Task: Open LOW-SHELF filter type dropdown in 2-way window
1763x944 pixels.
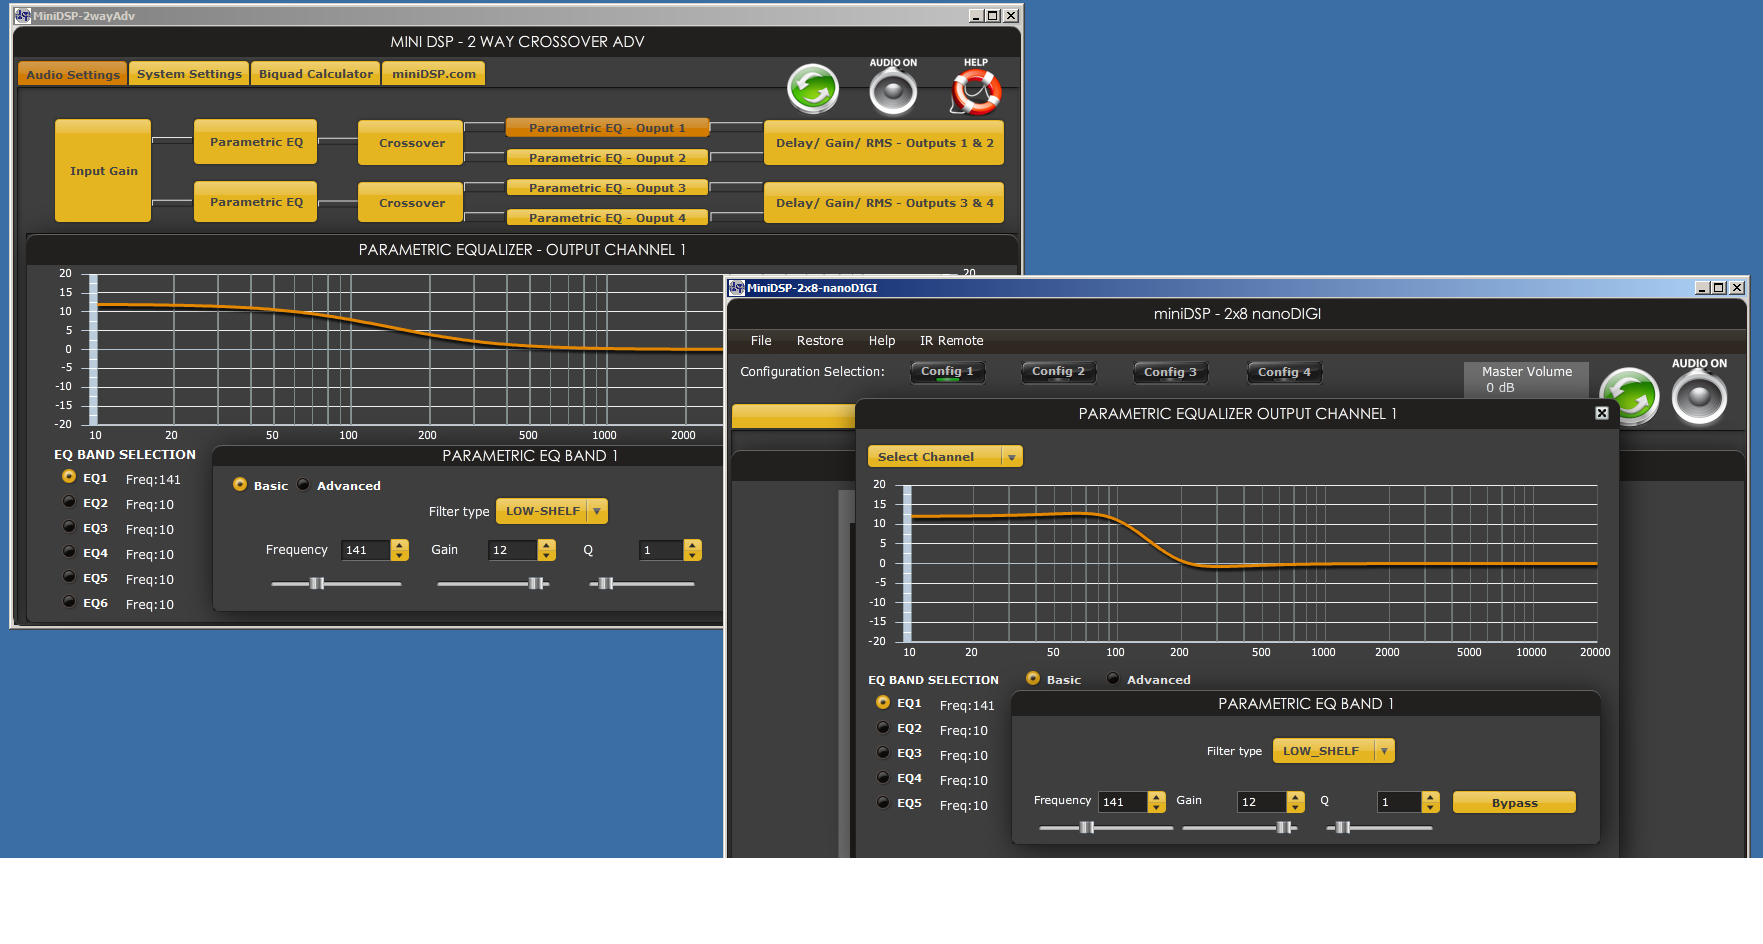Action: tap(552, 511)
